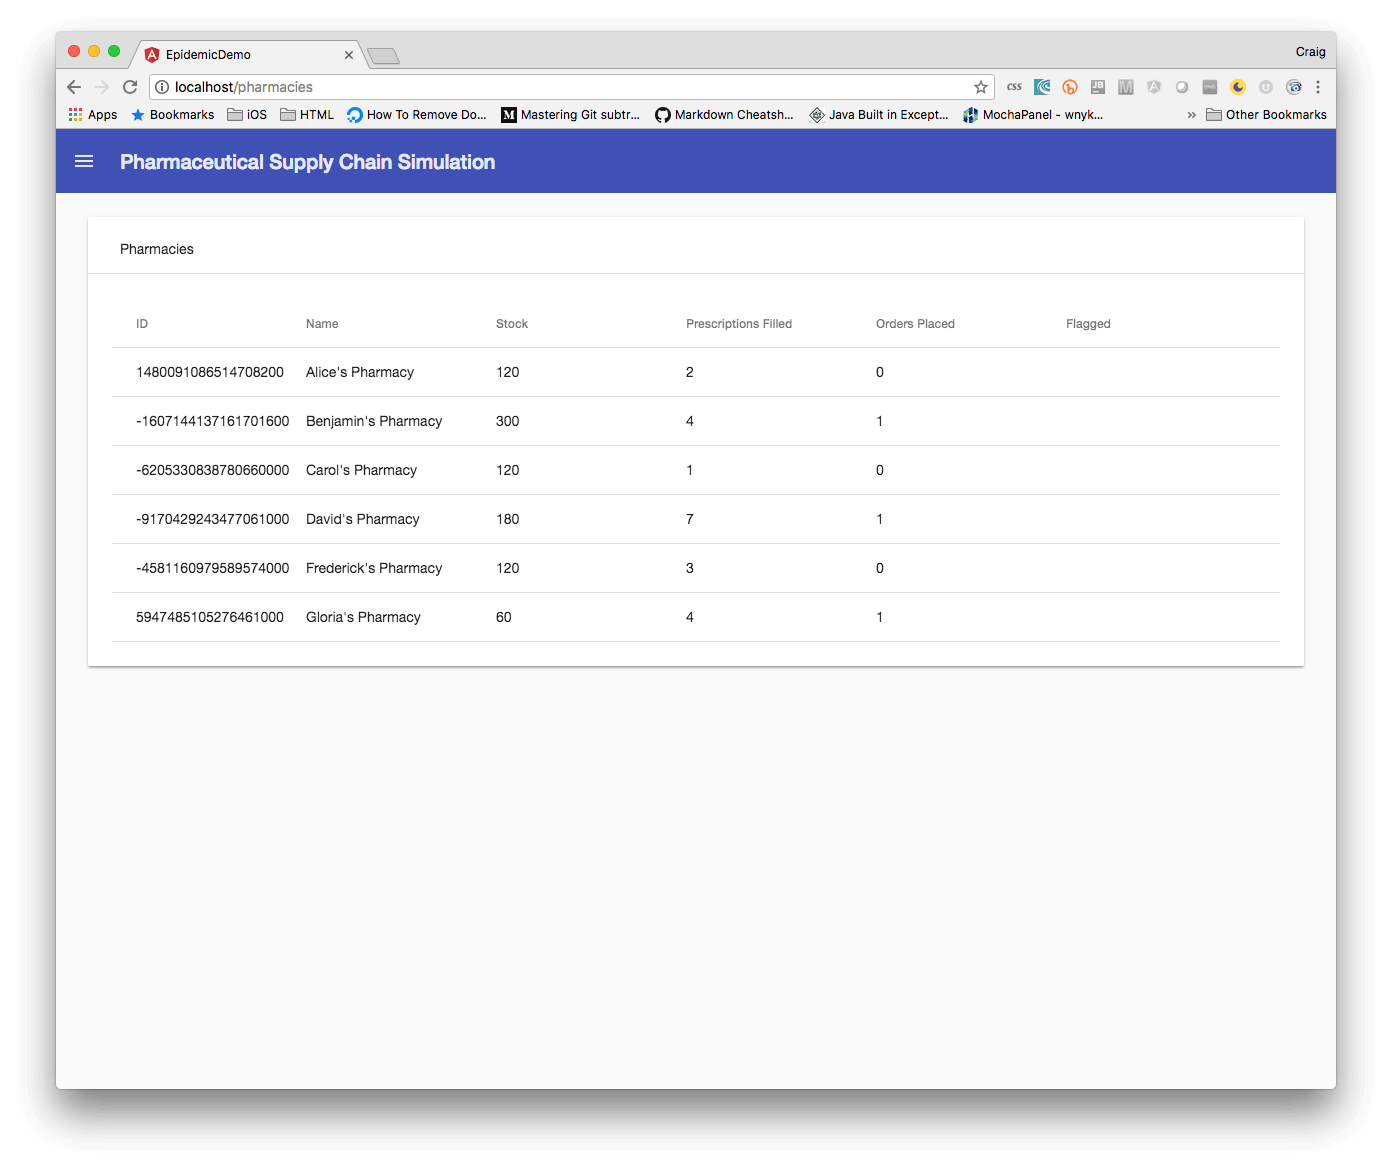
Task: Open the How To Remove Do... bookmark
Action: point(416,115)
